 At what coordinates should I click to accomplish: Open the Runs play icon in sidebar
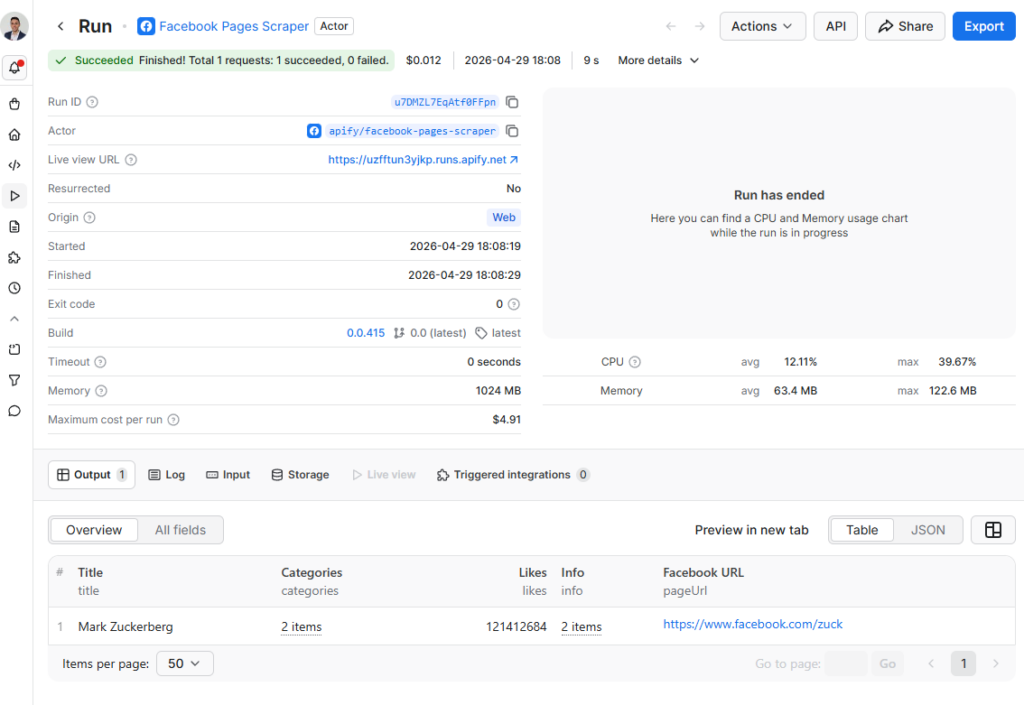pos(14,196)
